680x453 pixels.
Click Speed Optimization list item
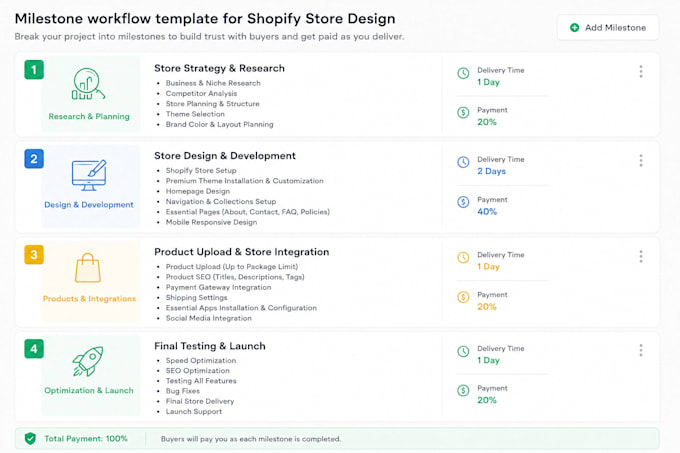[x=201, y=361]
